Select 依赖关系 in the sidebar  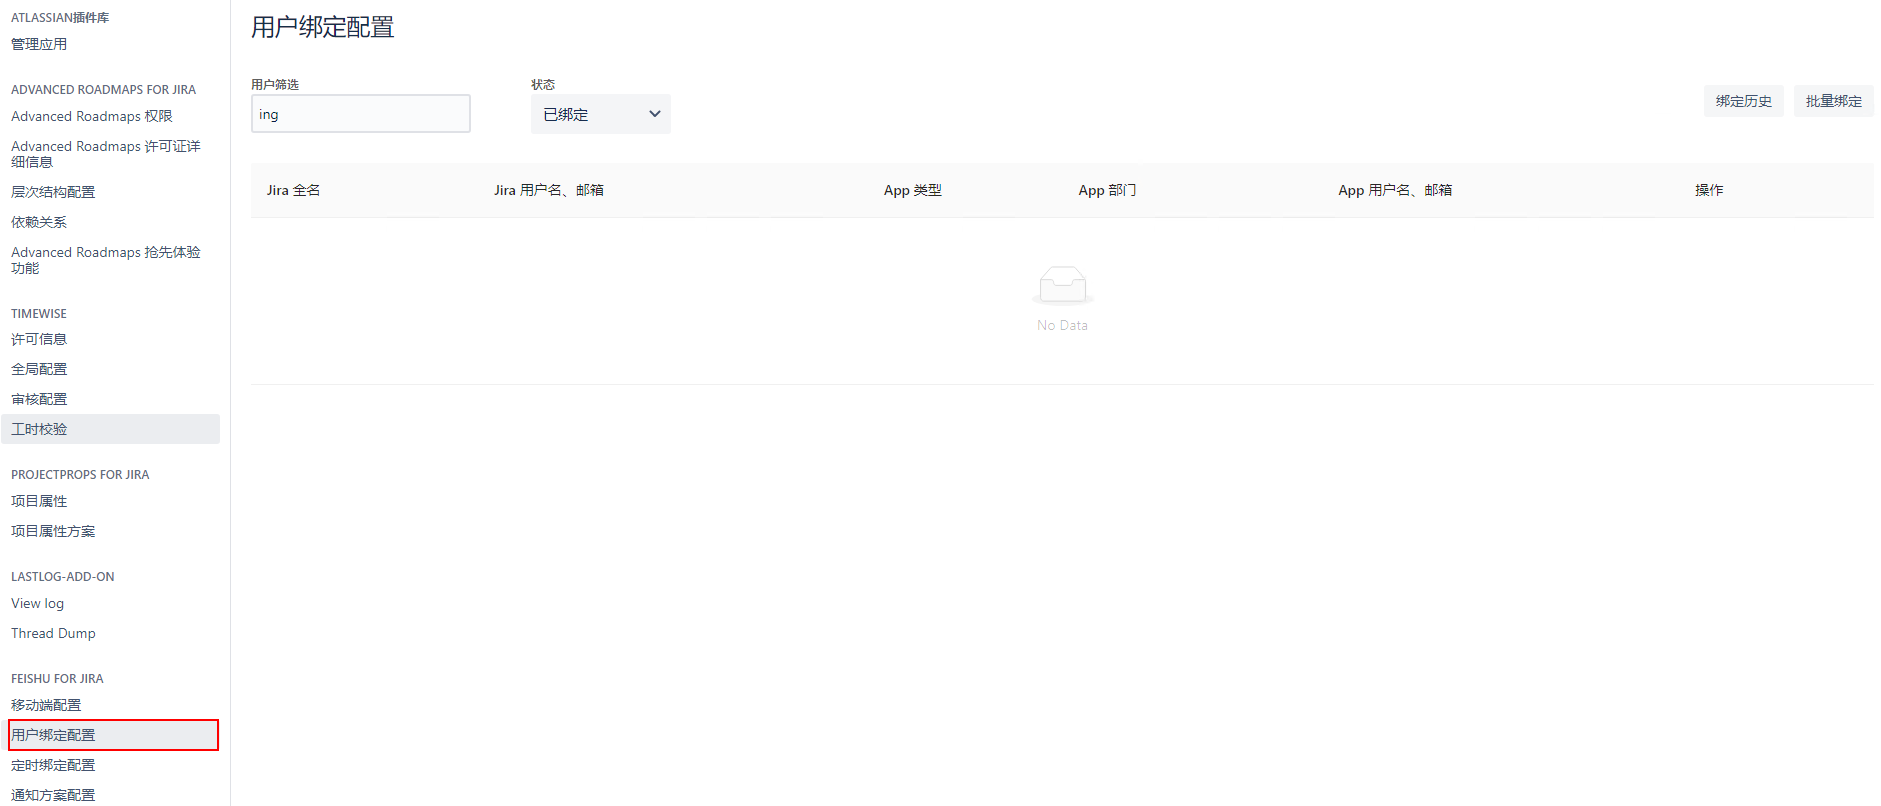[x=39, y=222]
